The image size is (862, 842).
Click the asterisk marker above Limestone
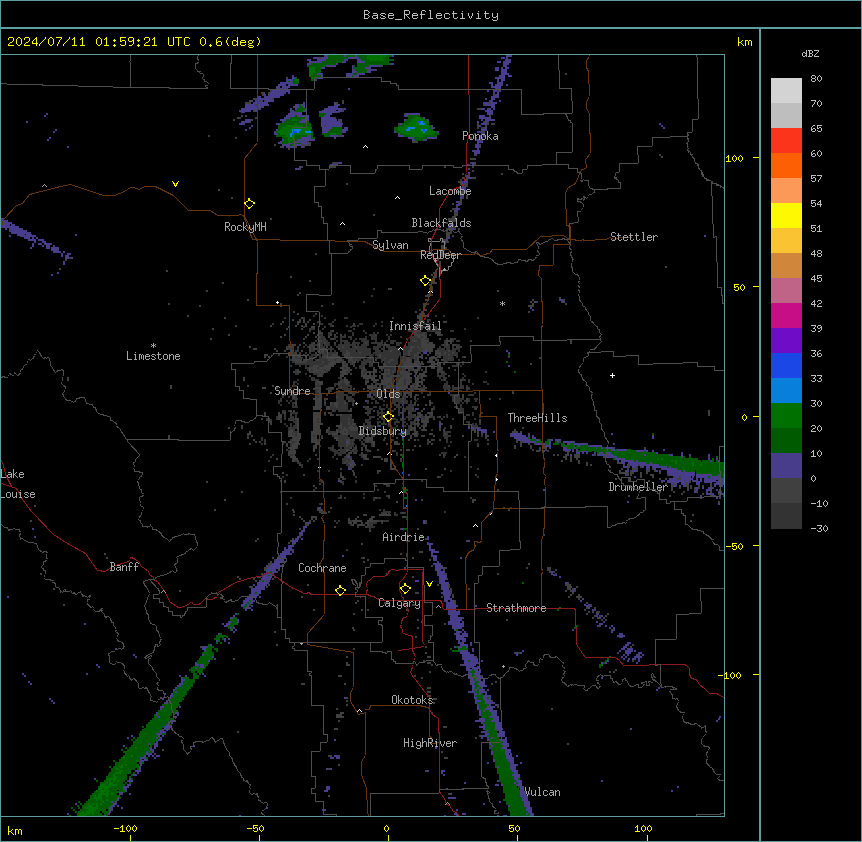(x=153, y=346)
